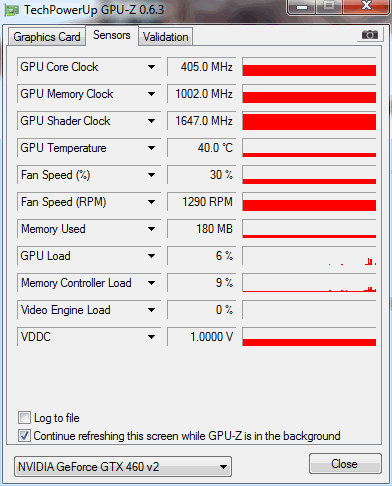This screenshot has height=486, width=392.
Task: Open the Fan Speed (RPM) dropdown arrow
Action: (151, 202)
